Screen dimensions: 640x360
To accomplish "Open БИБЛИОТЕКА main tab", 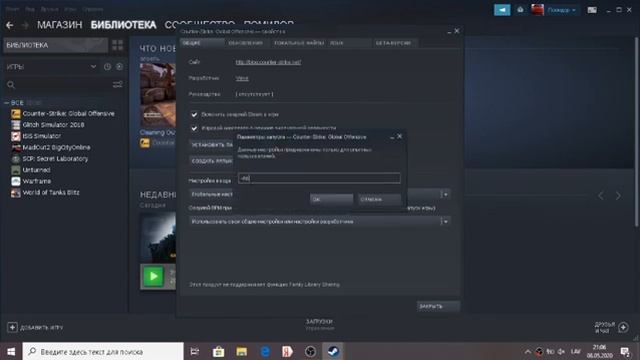I will coord(123,25).
